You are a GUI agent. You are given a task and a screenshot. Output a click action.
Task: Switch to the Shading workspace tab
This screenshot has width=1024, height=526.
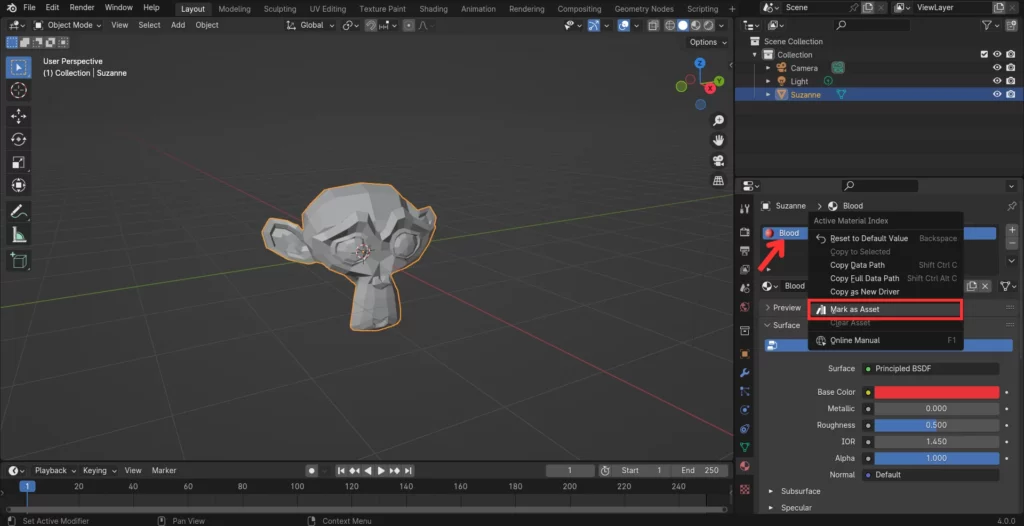(434, 9)
